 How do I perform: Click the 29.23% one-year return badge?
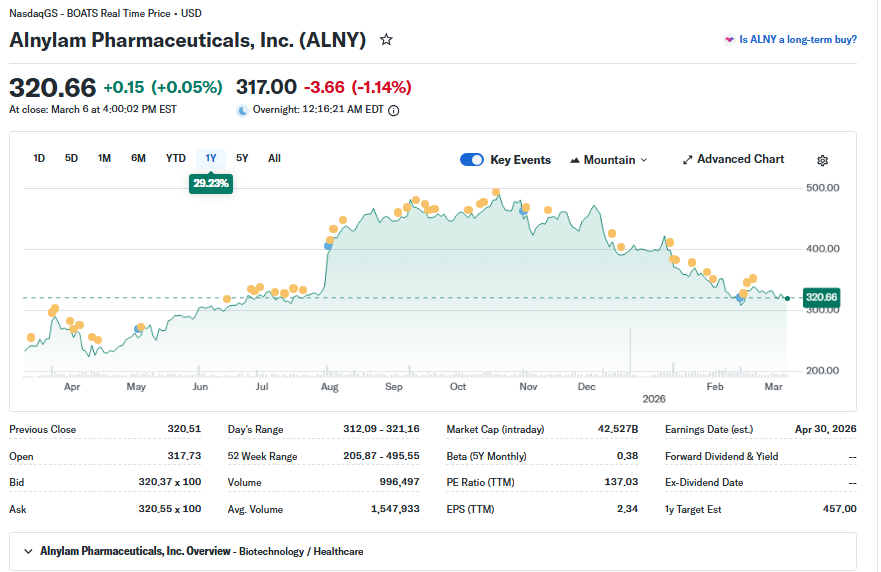pos(211,183)
